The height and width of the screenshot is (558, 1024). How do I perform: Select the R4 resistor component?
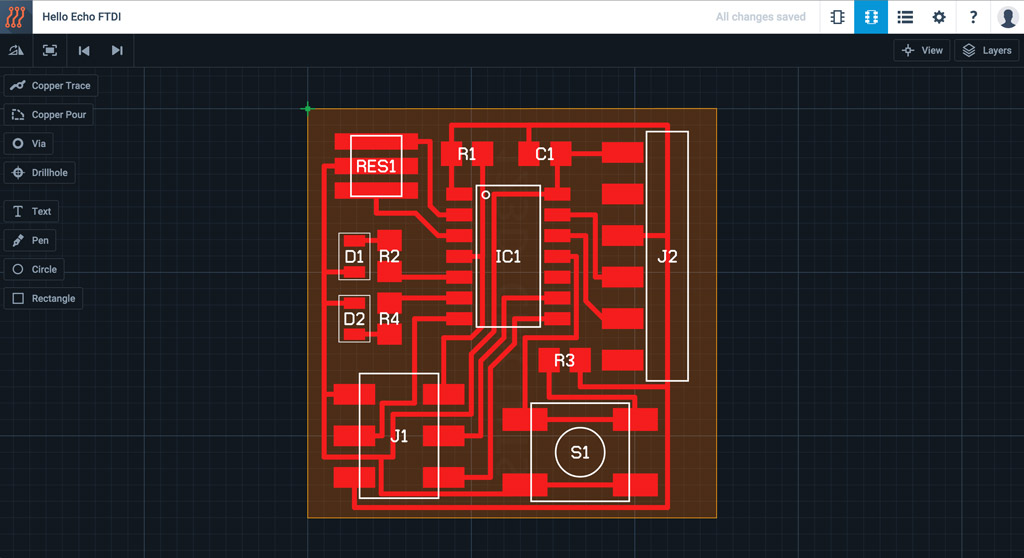click(389, 319)
